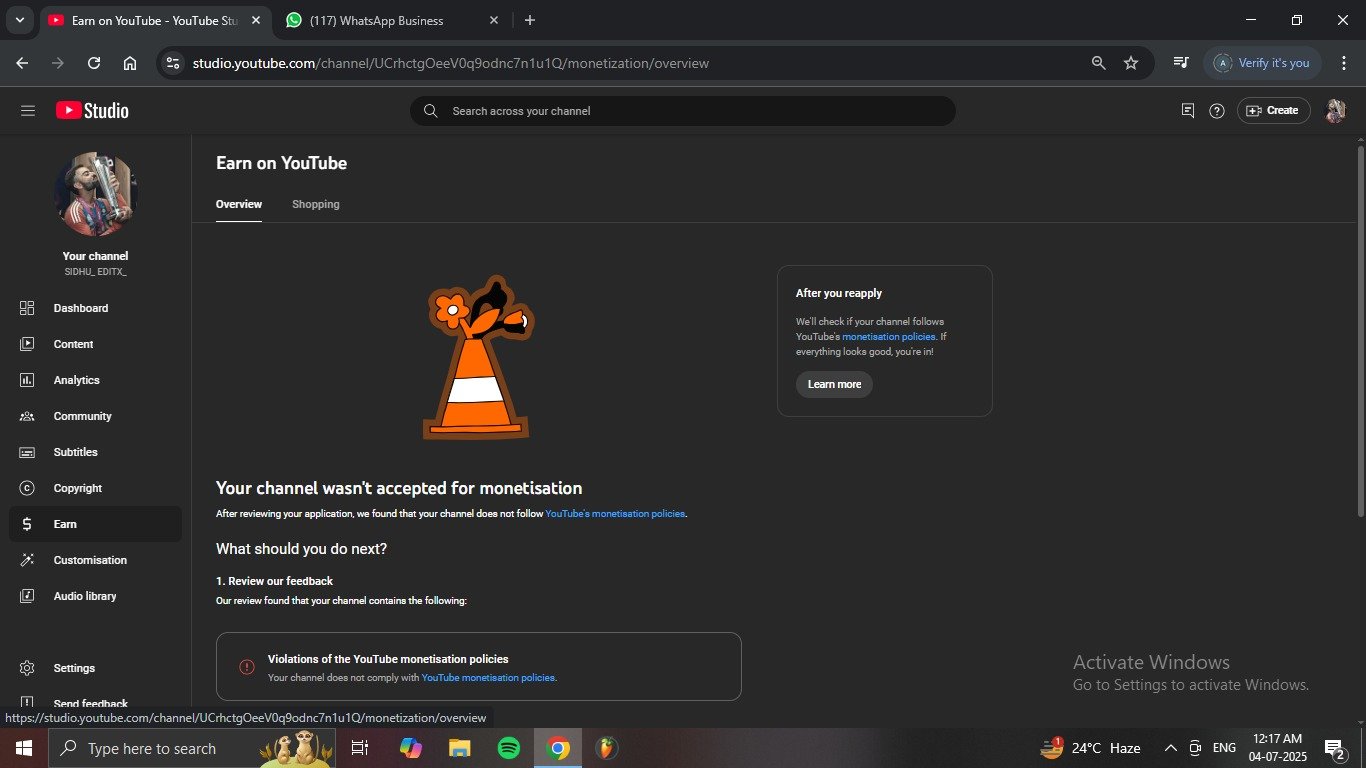Open the hamburger navigation menu

tap(28, 111)
